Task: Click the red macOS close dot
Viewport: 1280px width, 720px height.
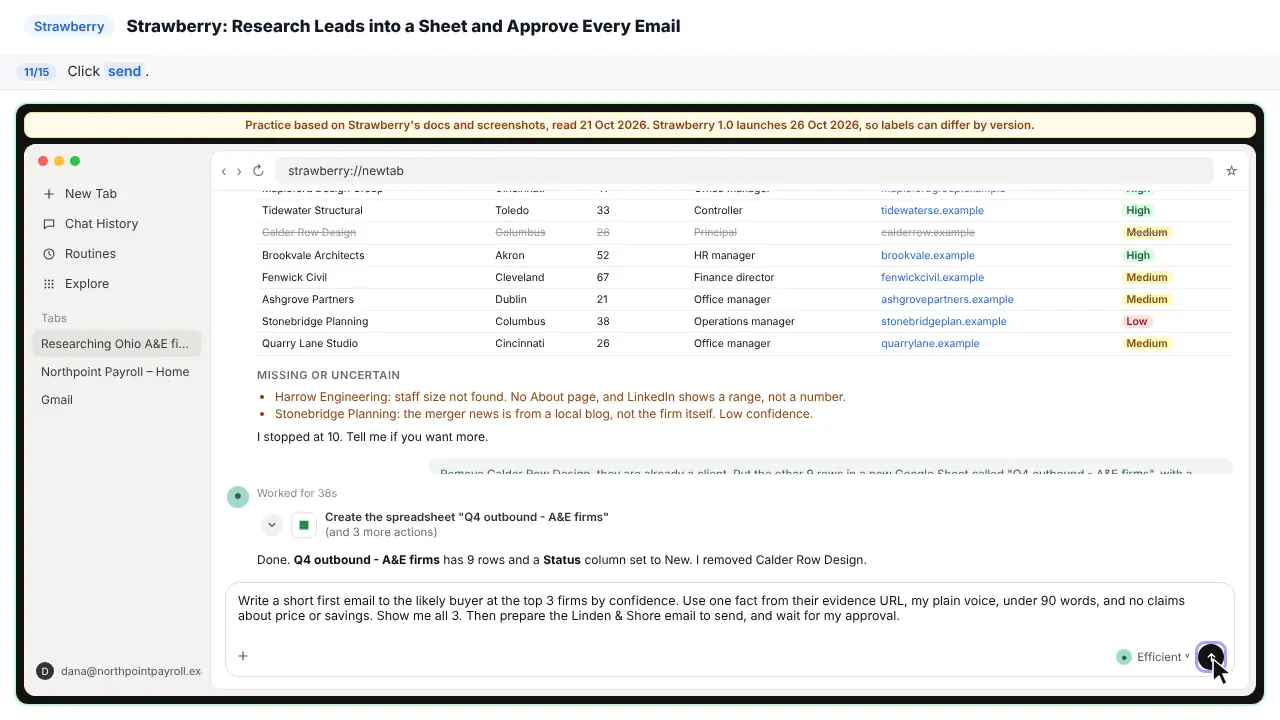Action: [43, 161]
